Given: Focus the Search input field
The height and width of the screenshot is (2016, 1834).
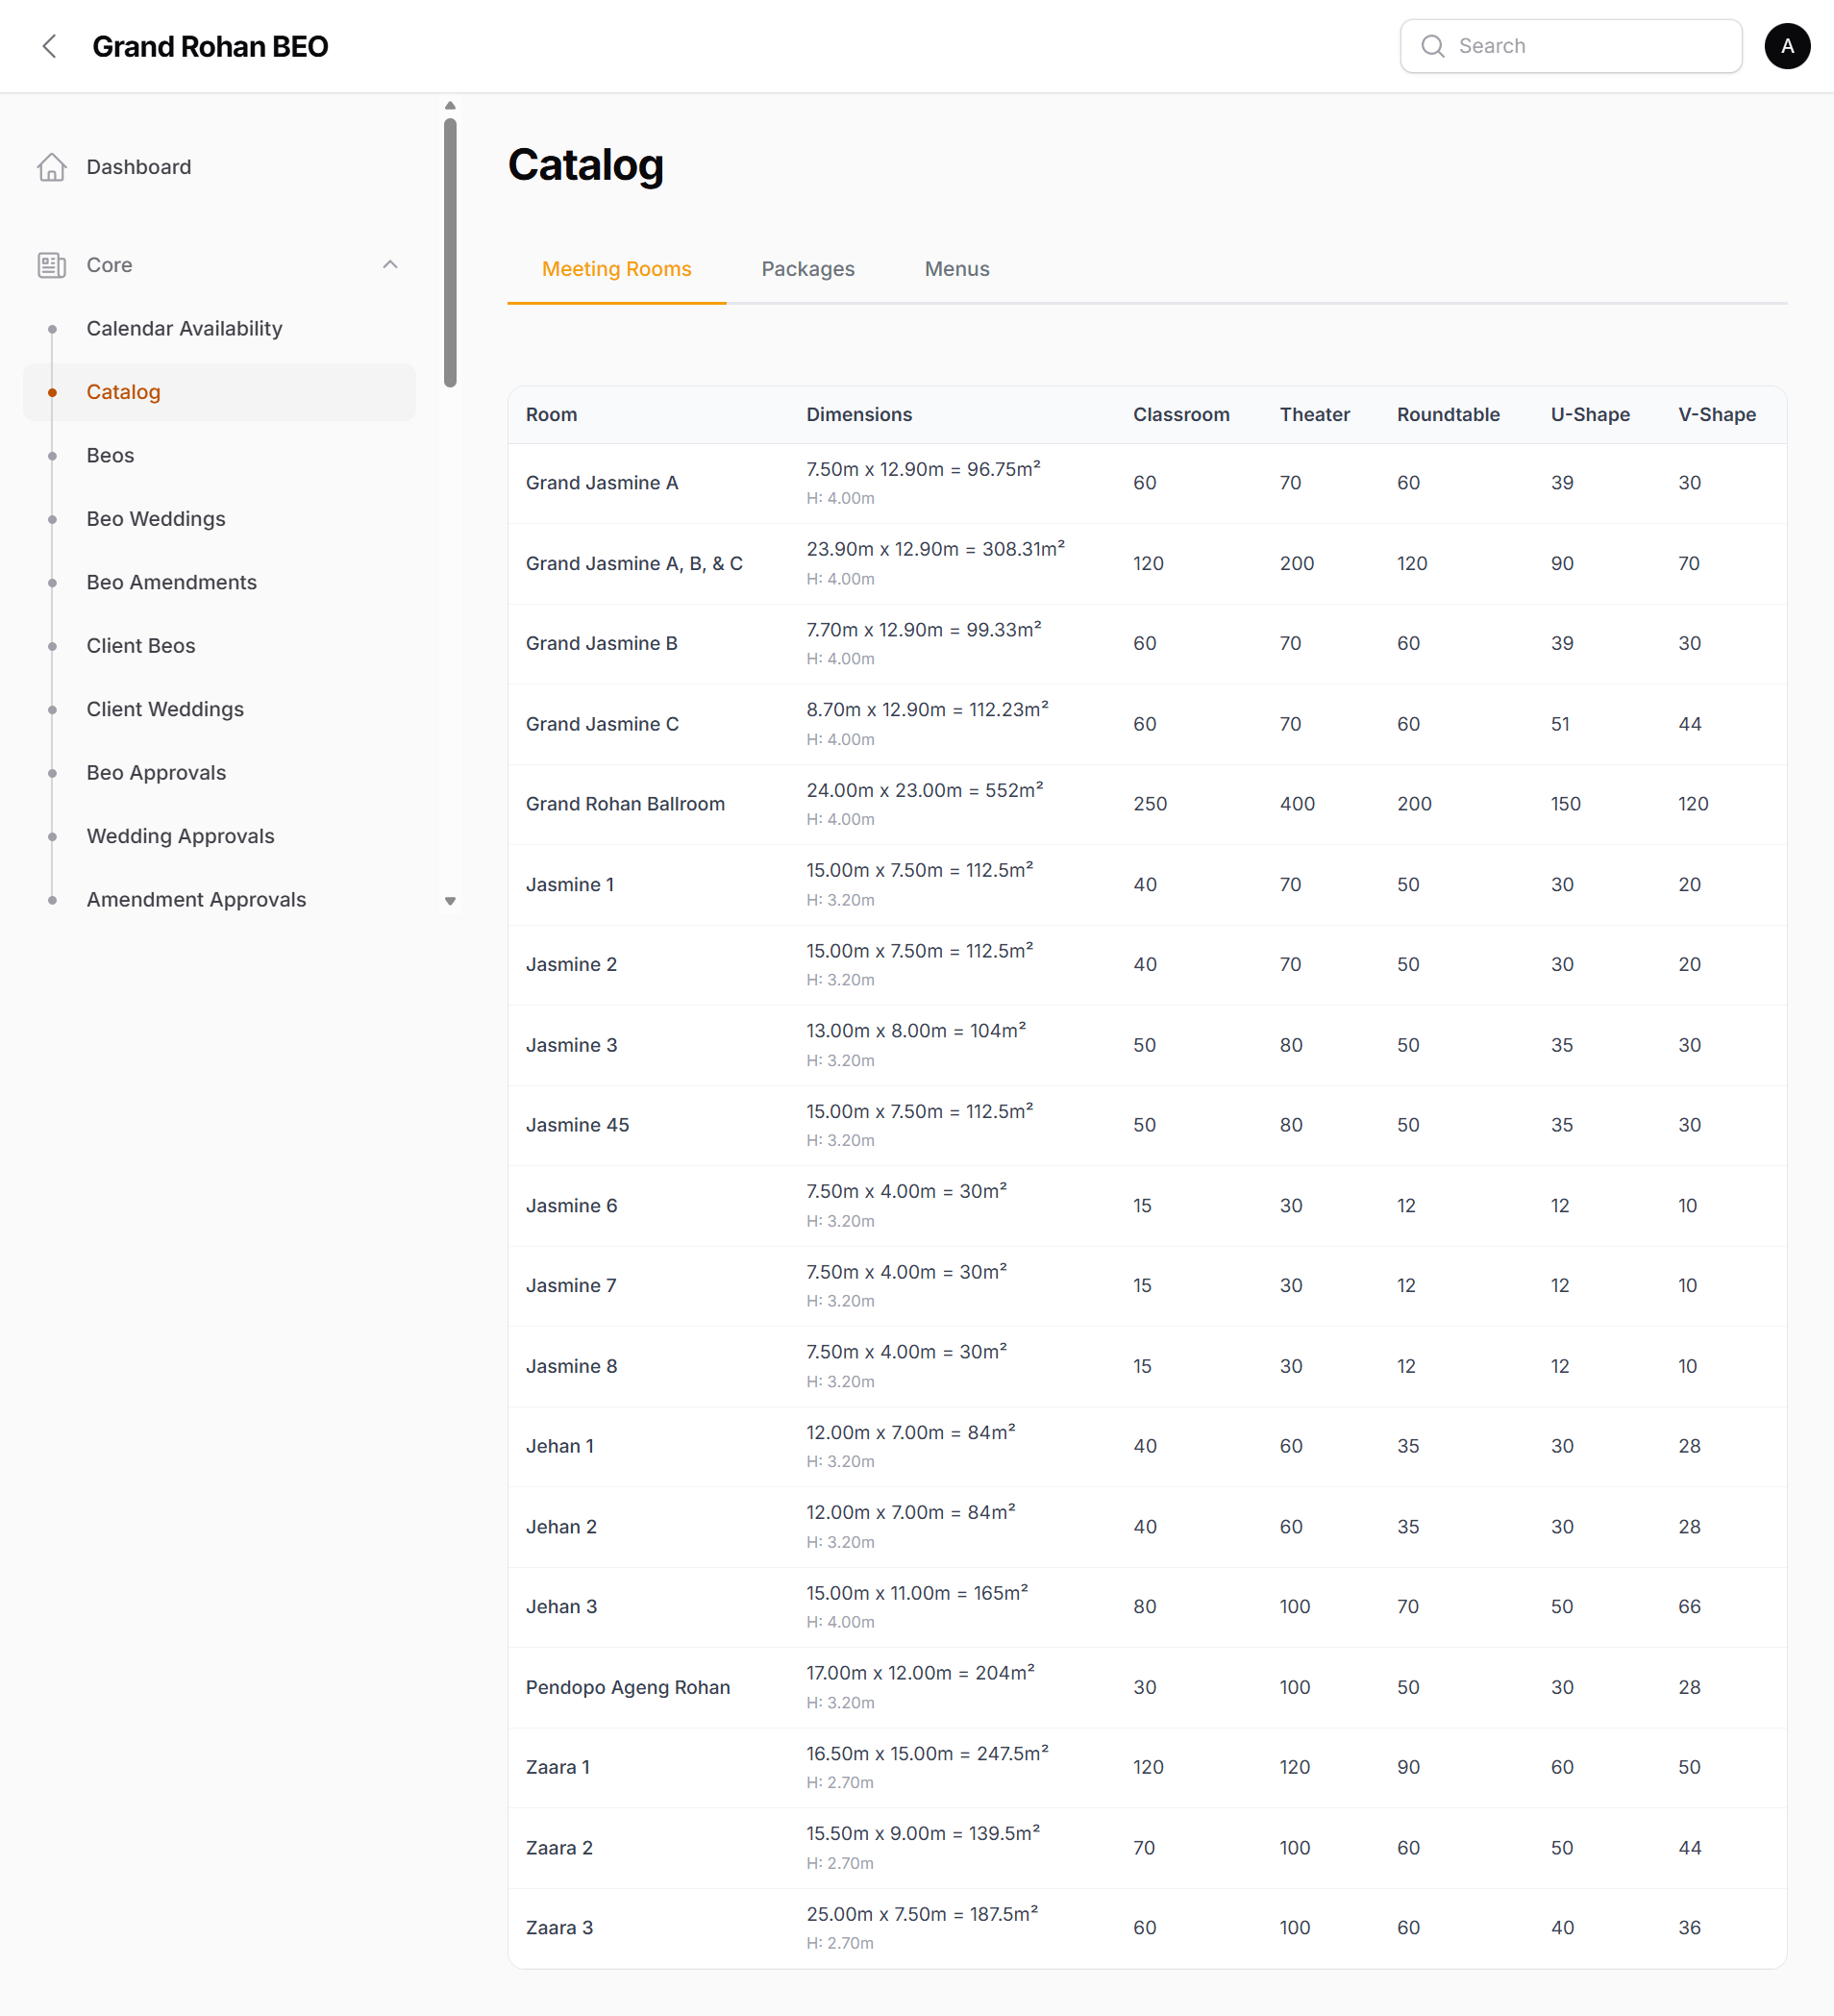Looking at the screenshot, I should pos(1571,46).
